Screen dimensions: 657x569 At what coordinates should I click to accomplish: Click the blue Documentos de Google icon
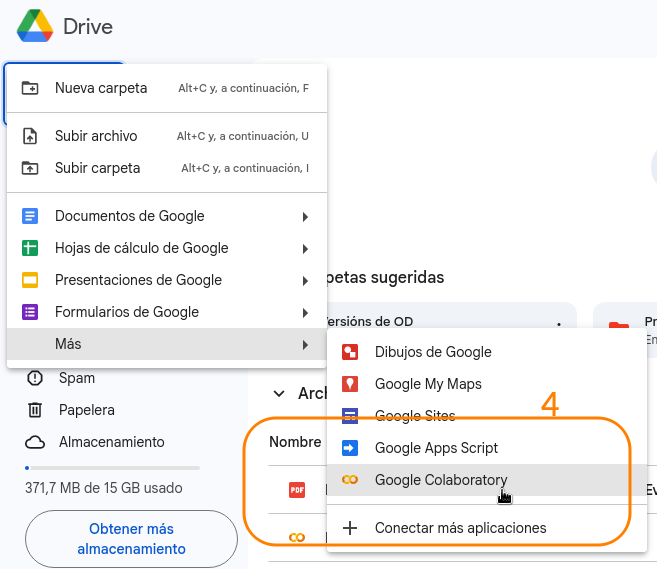click(x=30, y=216)
